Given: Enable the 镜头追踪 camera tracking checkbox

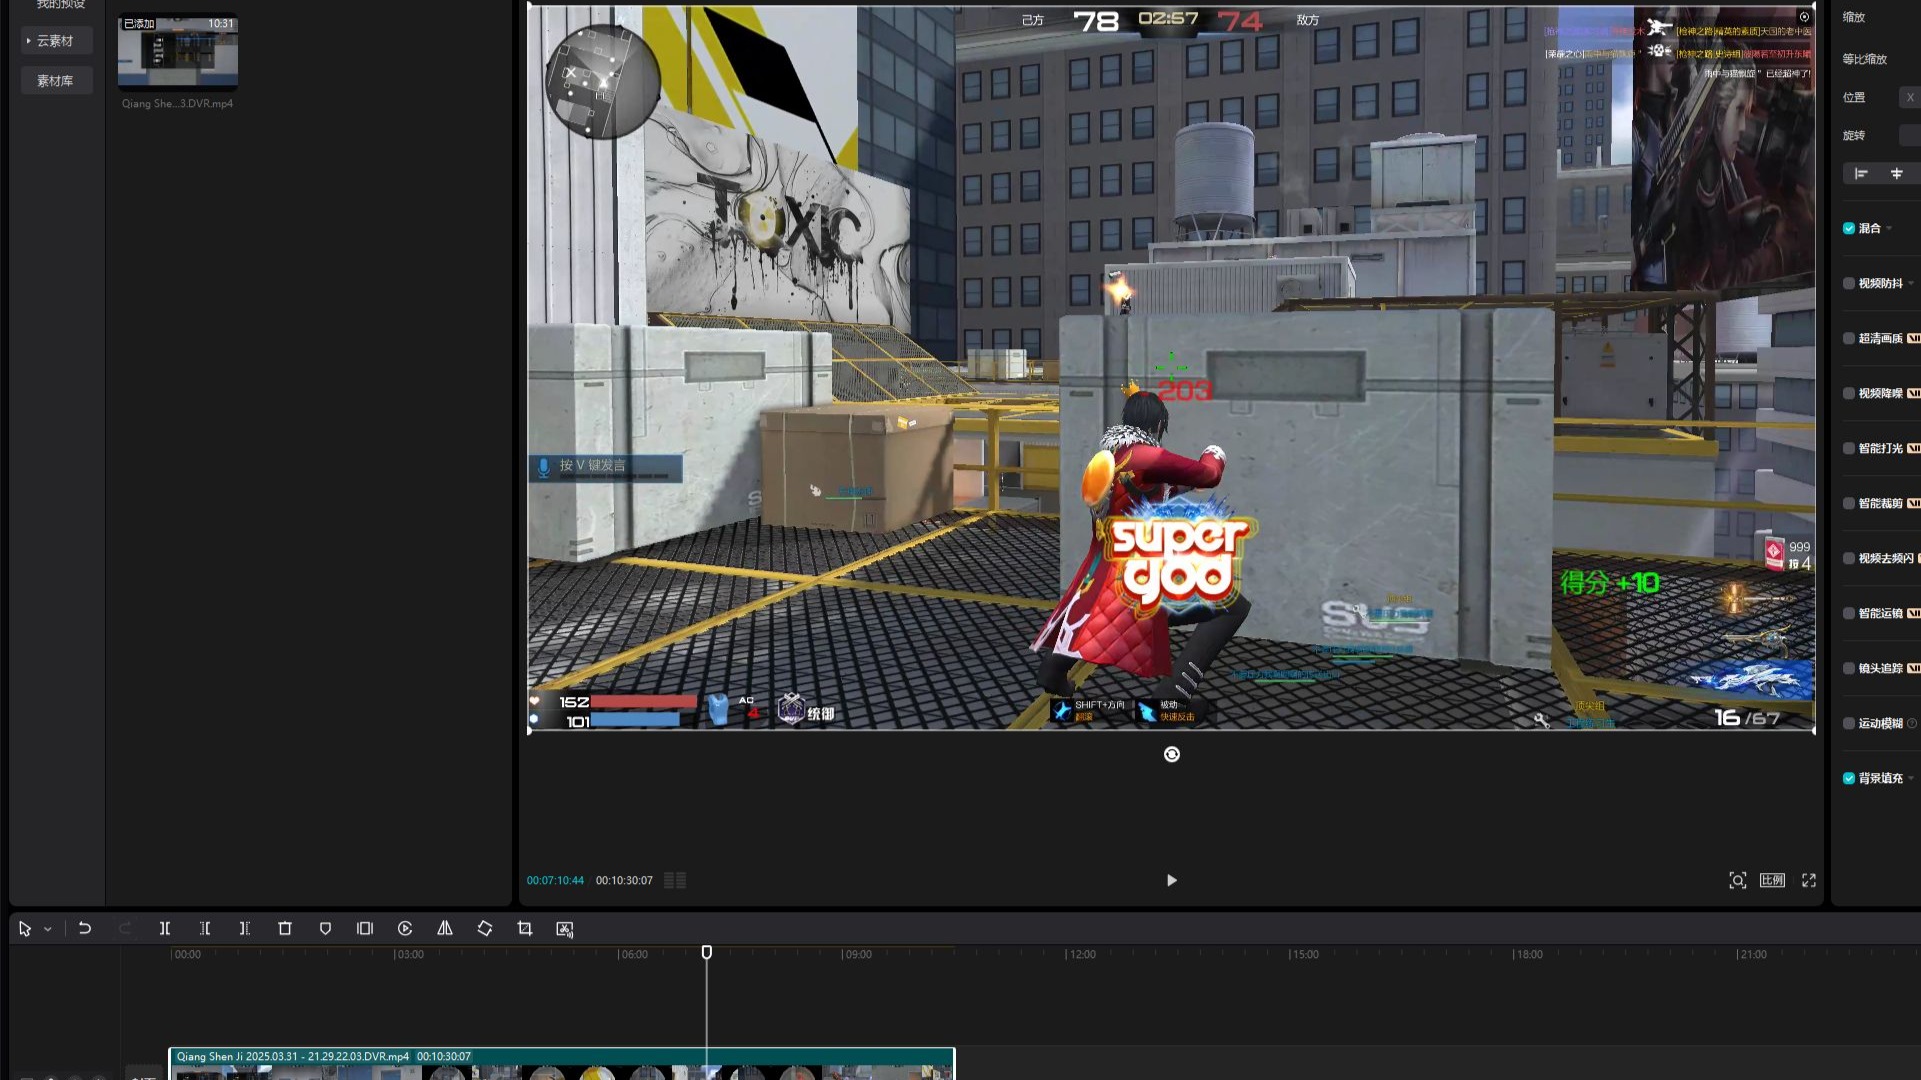Looking at the screenshot, I should [x=1849, y=668].
